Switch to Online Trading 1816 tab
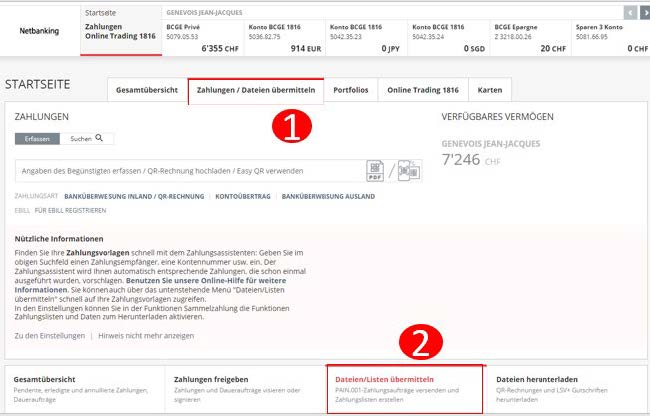 click(423, 90)
